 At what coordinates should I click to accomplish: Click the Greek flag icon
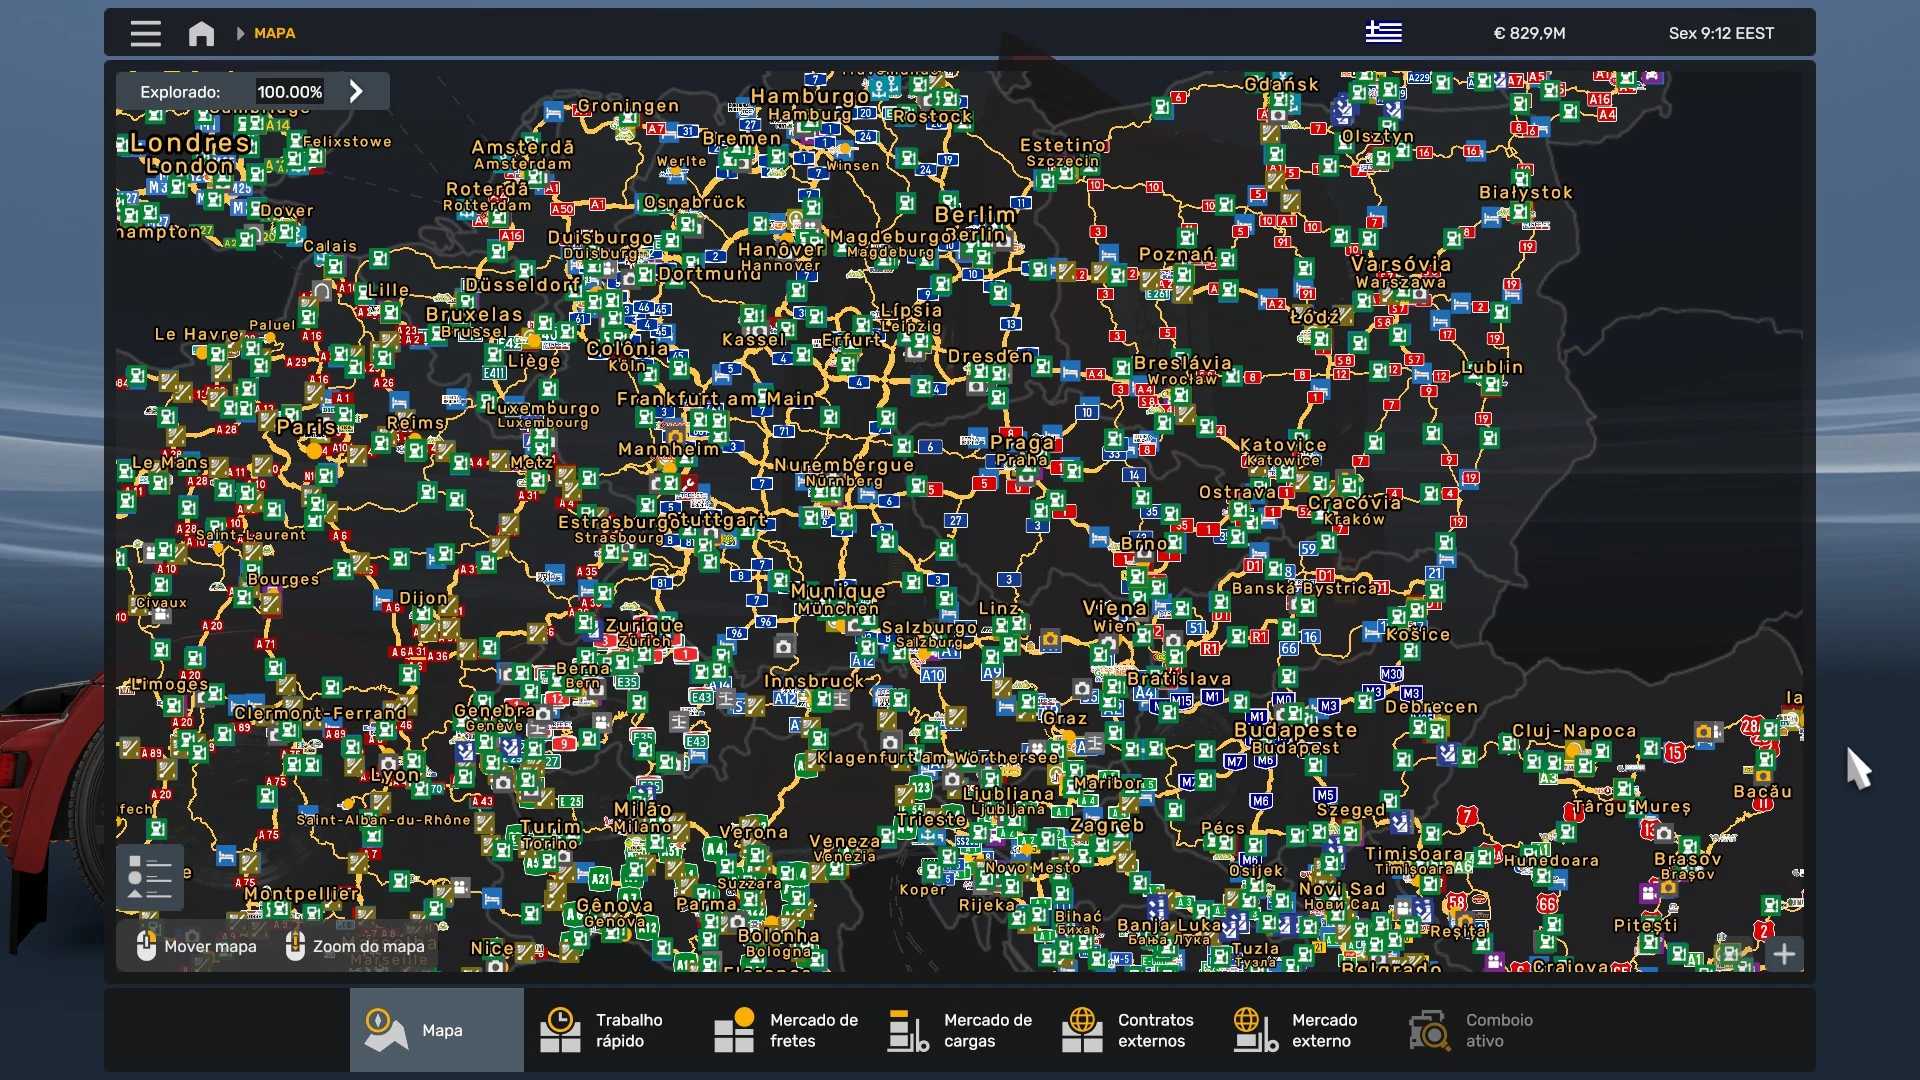1383,33
